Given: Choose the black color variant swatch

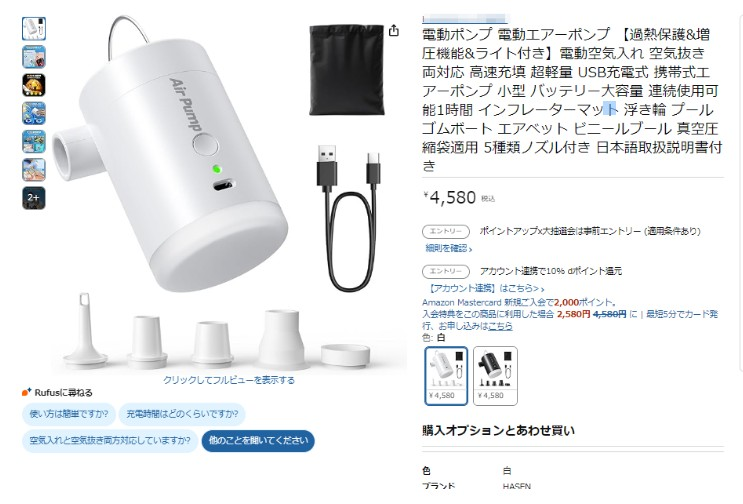Looking at the screenshot, I should pyautogui.click(x=495, y=376).
